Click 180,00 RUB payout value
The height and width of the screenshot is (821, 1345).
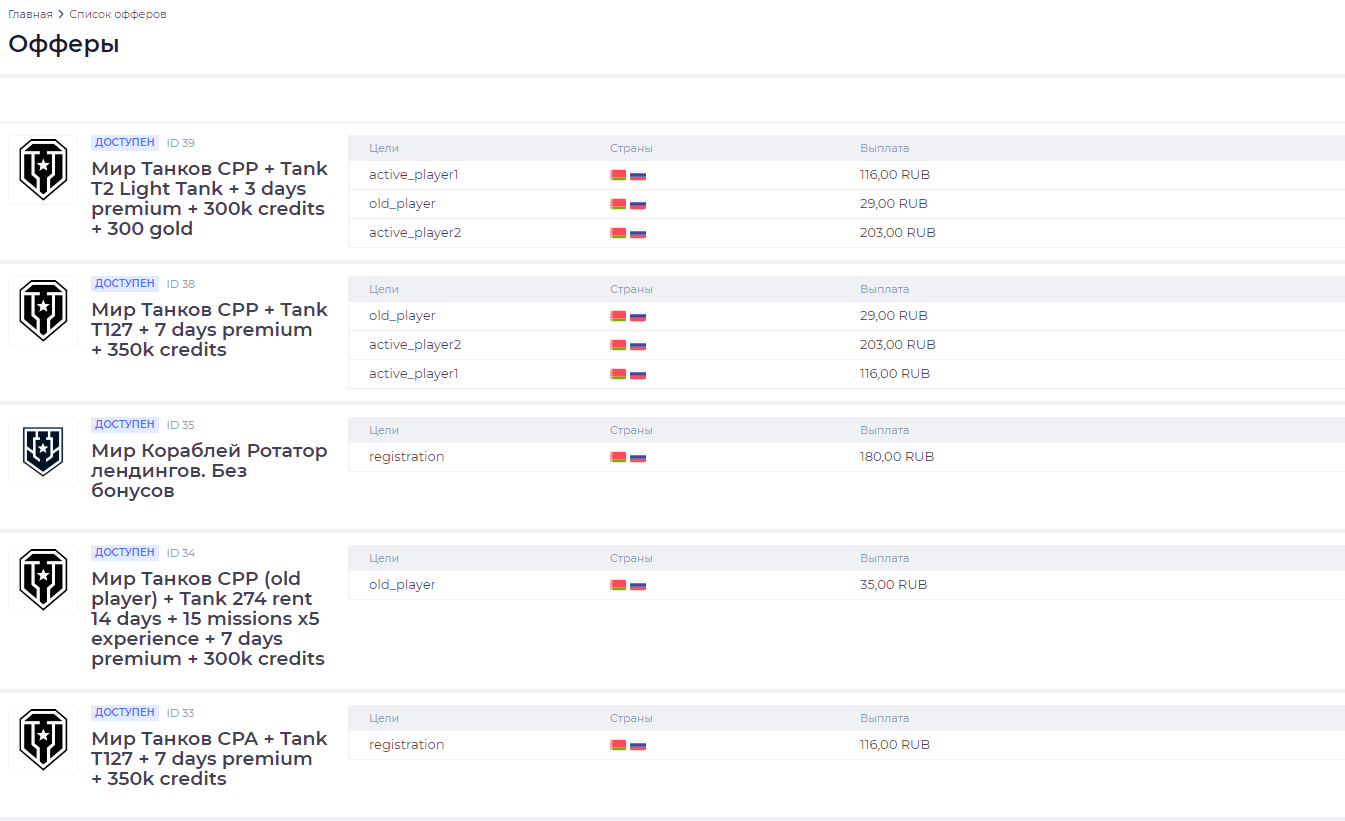[897, 457]
